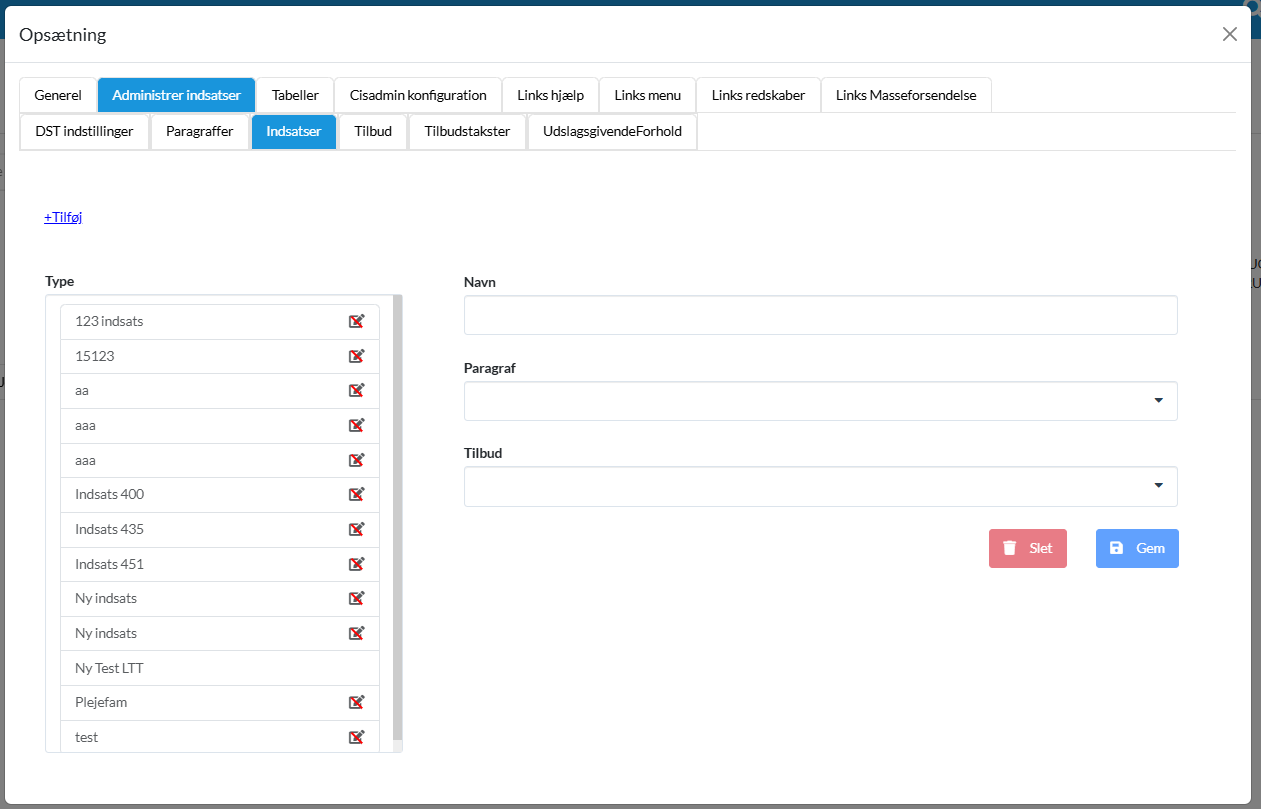The width and height of the screenshot is (1261, 809).
Task: Select the Paragraffer sub-tab
Action: coord(199,131)
